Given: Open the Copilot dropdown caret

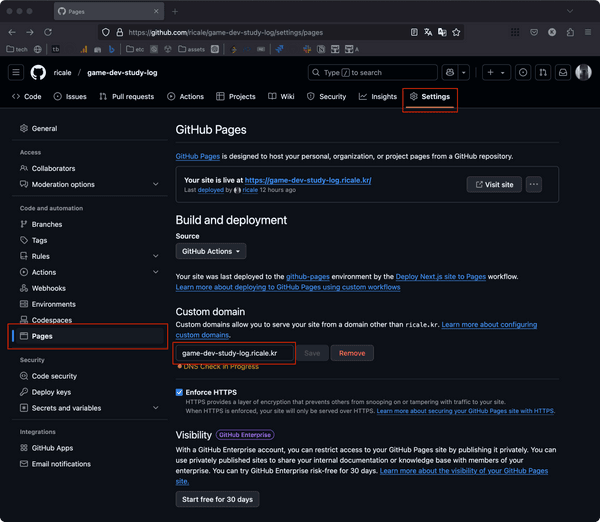Looking at the screenshot, I should click(x=464, y=72).
